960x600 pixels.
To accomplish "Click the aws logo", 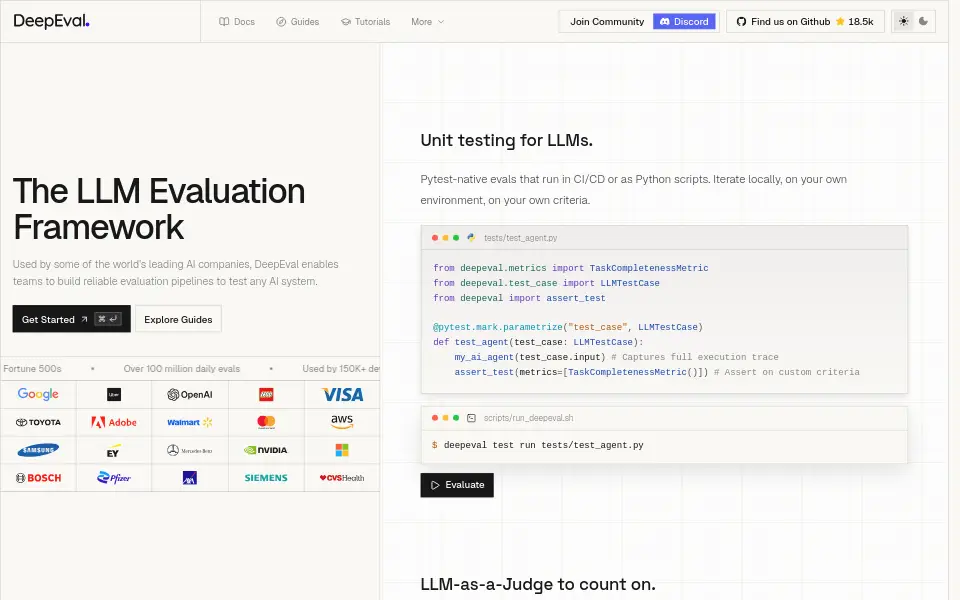I will click(x=342, y=422).
